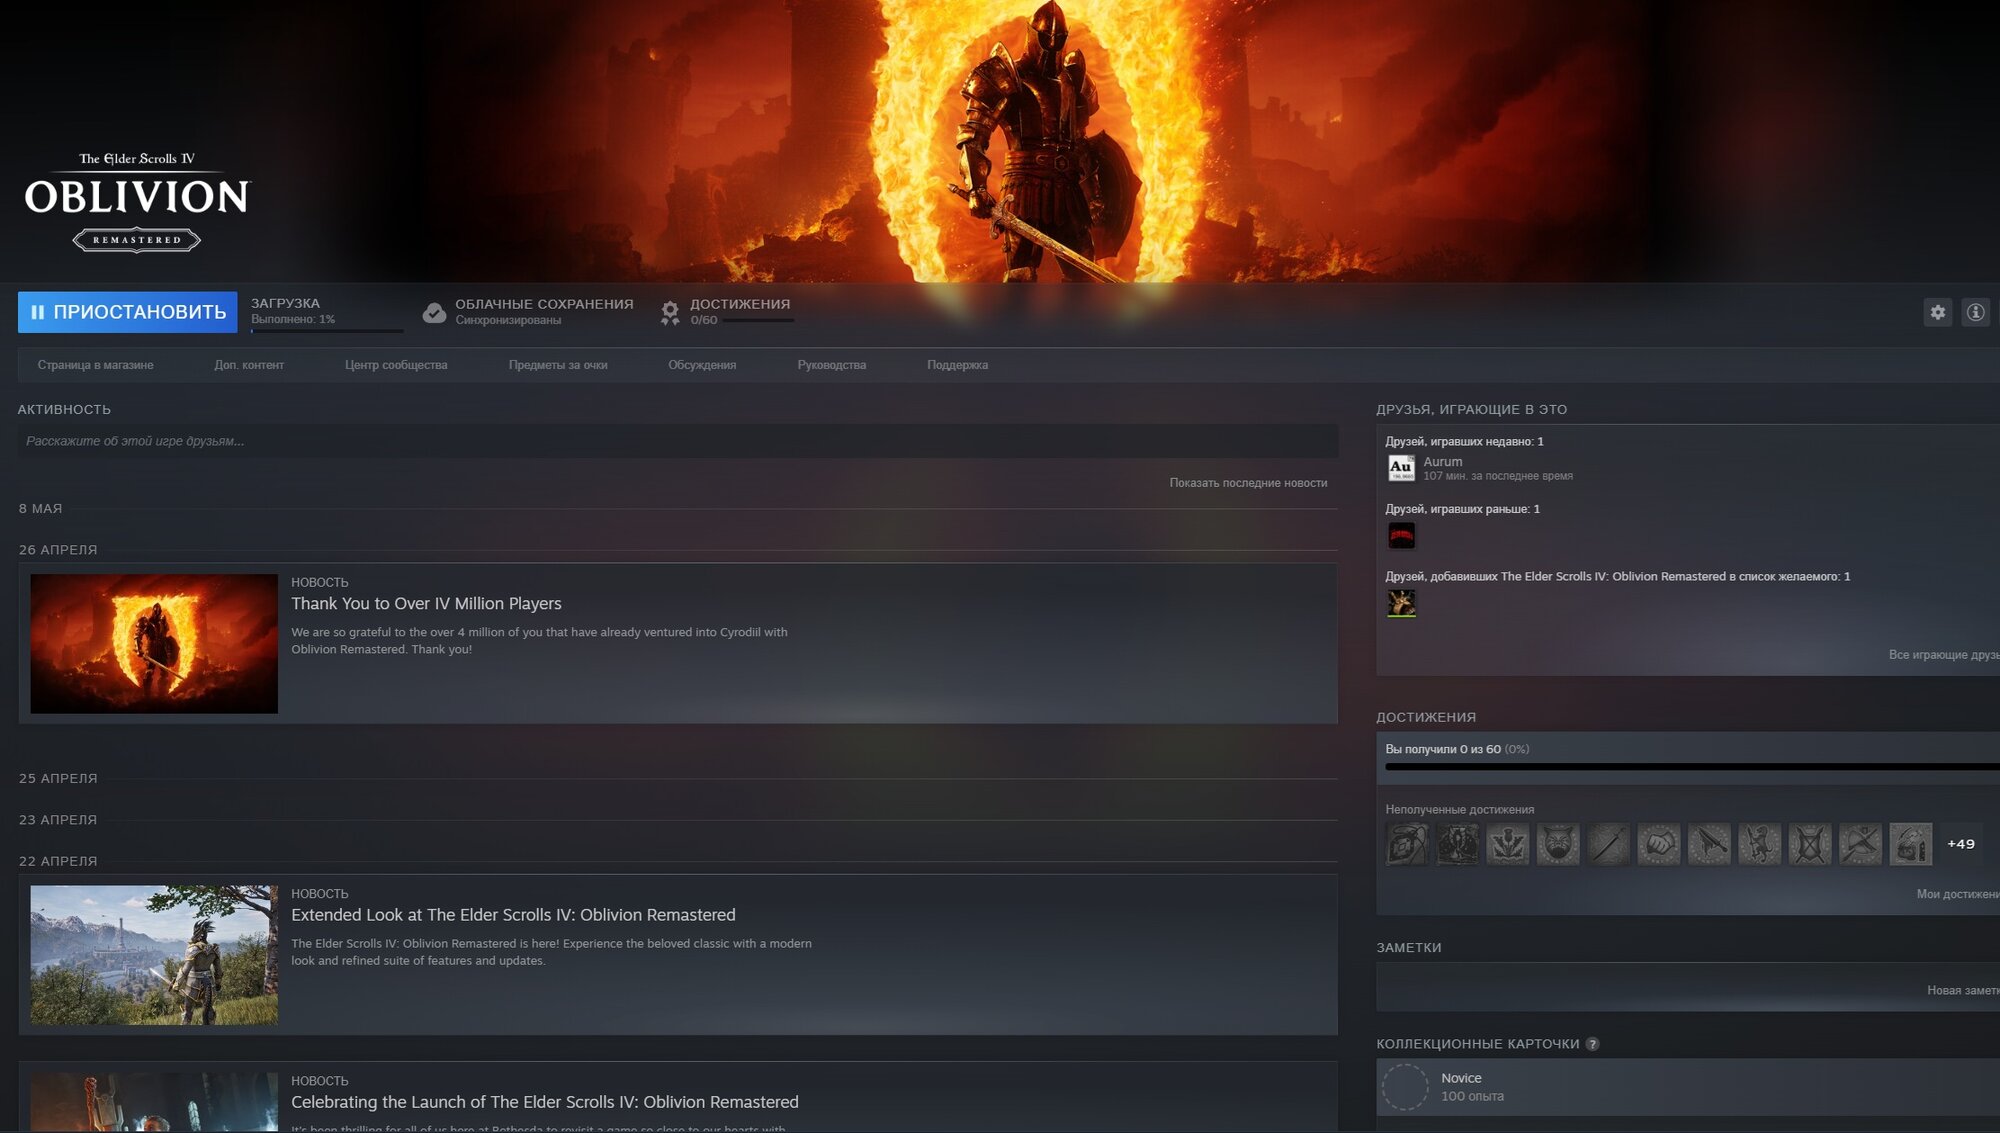Open the thistle locked achievement icon
The width and height of the screenshot is (2000, 1133).
pyautogui.click(x=1507, y=844)
